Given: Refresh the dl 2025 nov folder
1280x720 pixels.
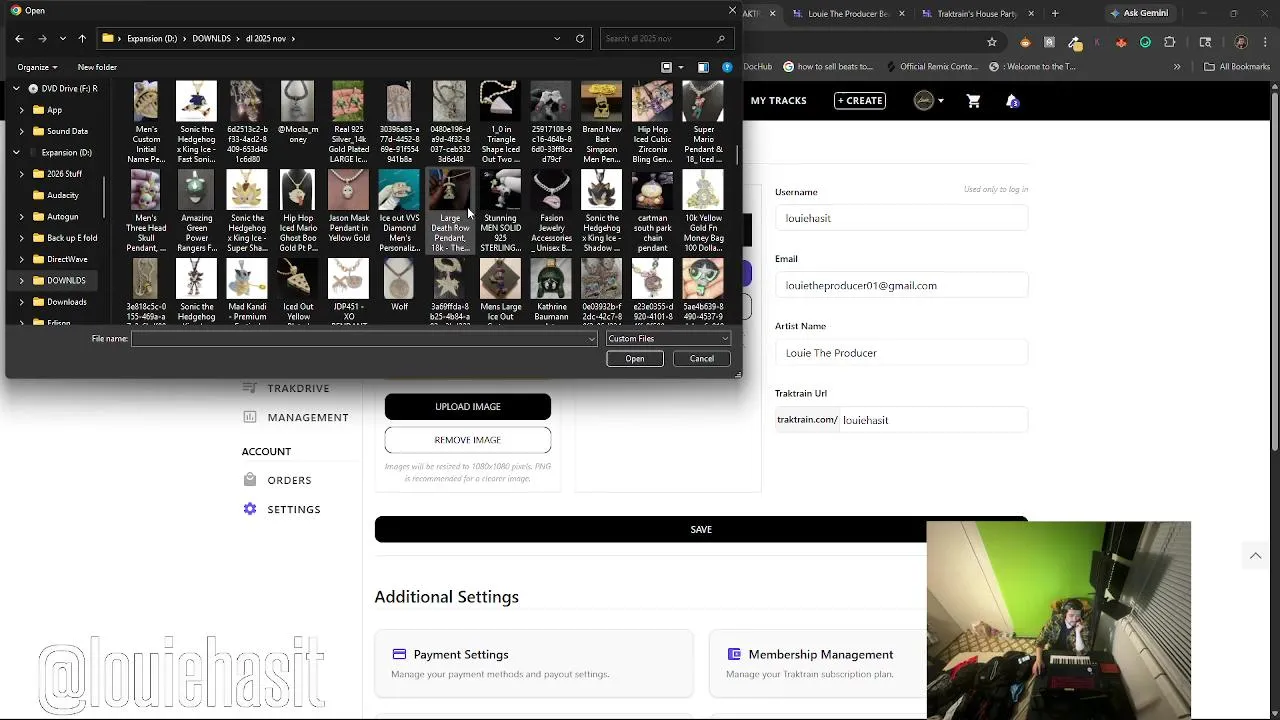Looking at the screenshot, I should pyautogui.click(x=580, y=38).
